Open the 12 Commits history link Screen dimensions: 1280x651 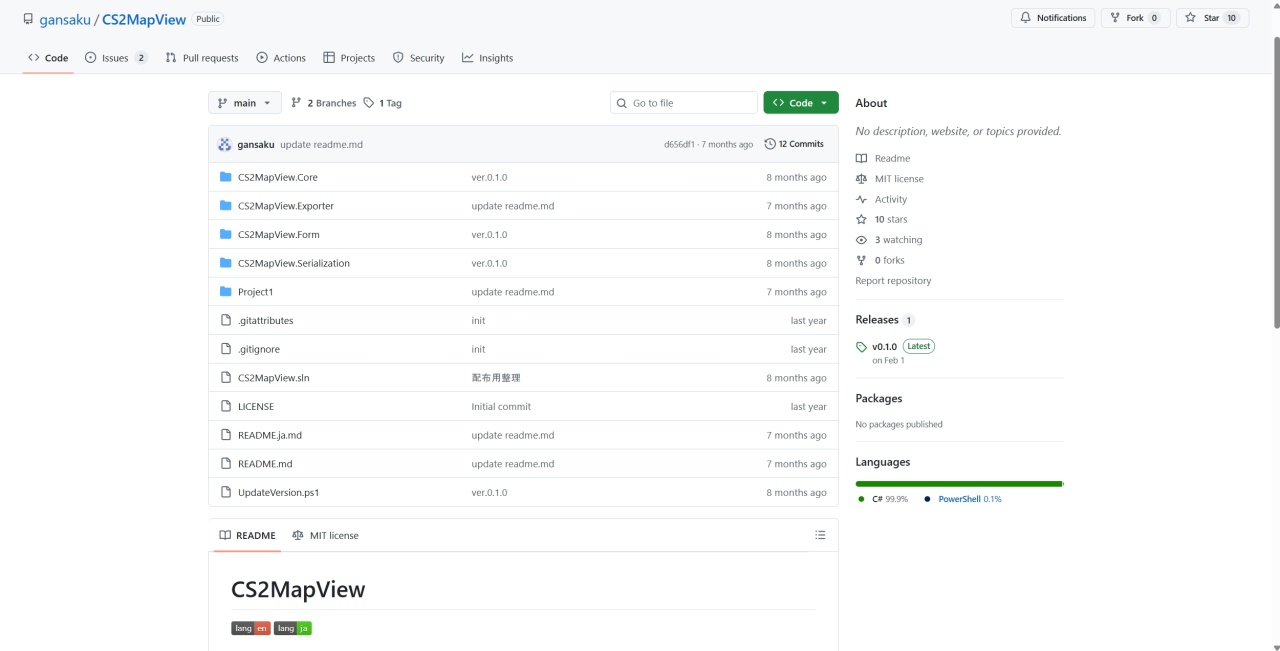tap(794, 144)
